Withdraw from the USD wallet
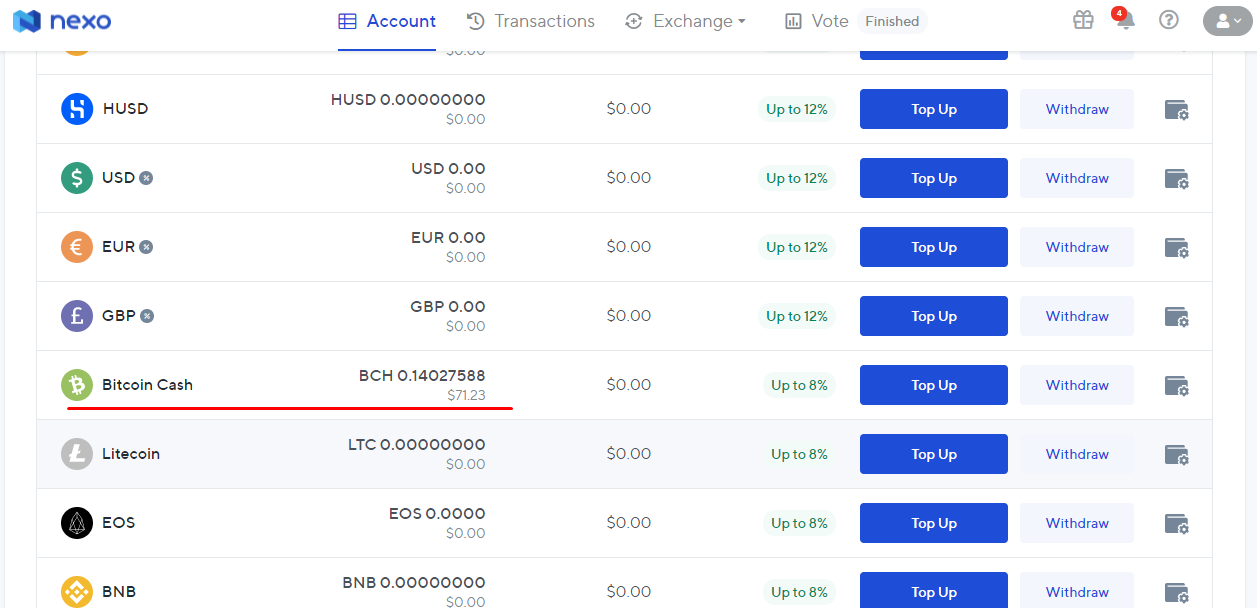 tap(1077, 178)
